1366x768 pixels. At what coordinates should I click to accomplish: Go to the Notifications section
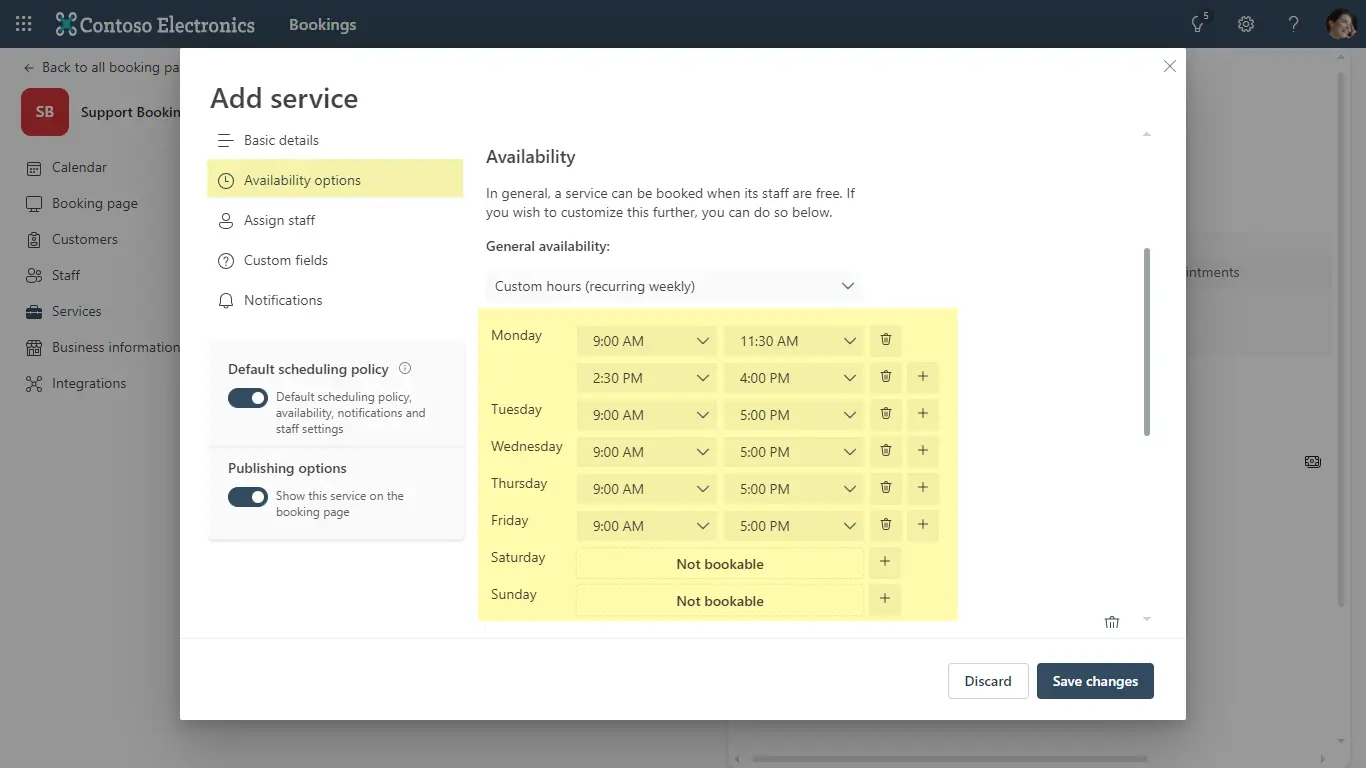pyautogui.click(x=283, y=300)
